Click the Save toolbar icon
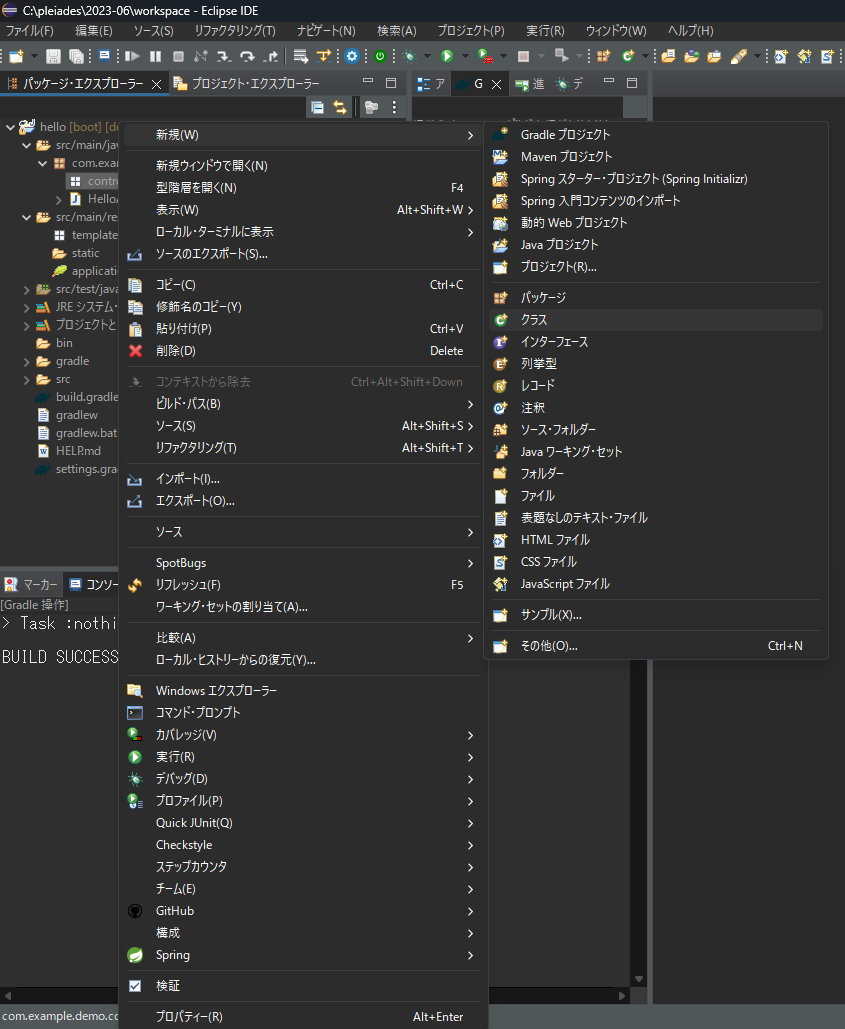The width and height of the screenshot is (845, 1029). click(x=51, y=56)
